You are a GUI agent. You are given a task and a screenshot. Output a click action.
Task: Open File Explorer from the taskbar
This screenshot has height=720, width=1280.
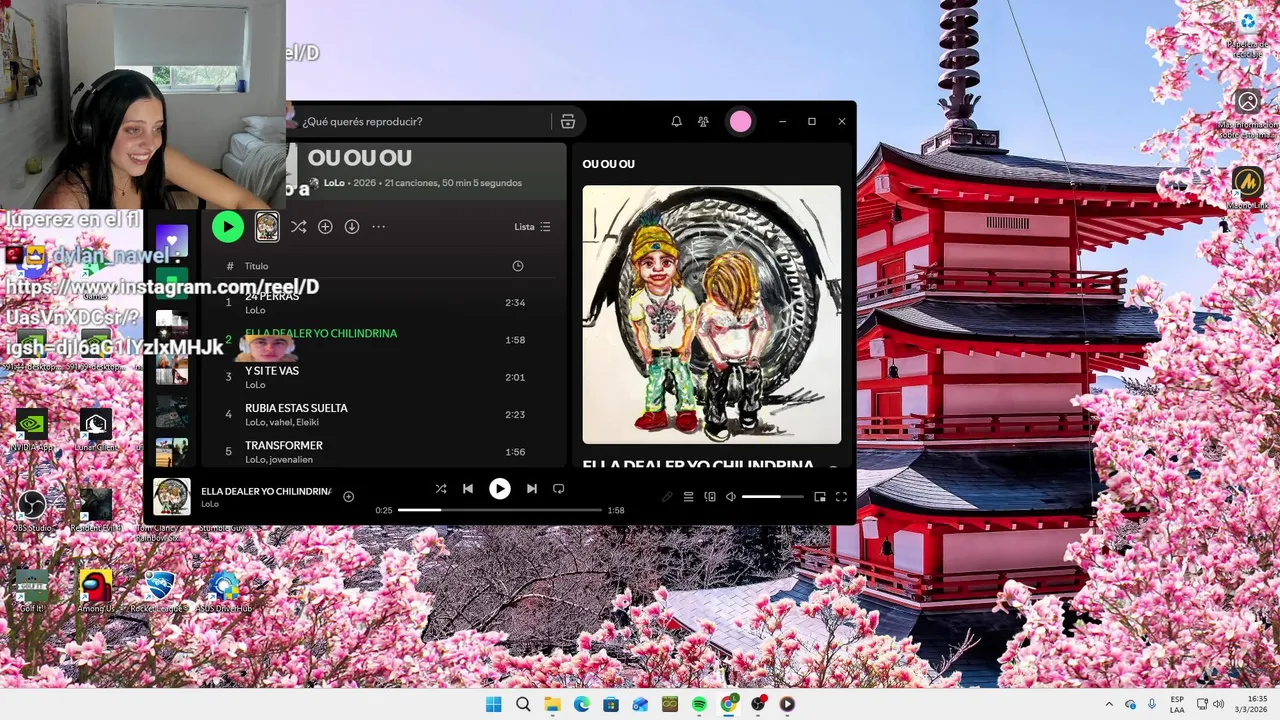click(552, 704)
